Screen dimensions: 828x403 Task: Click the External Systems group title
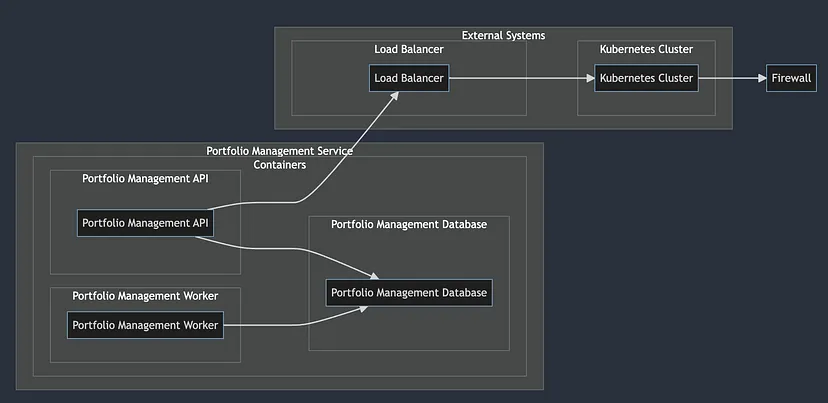503,36
